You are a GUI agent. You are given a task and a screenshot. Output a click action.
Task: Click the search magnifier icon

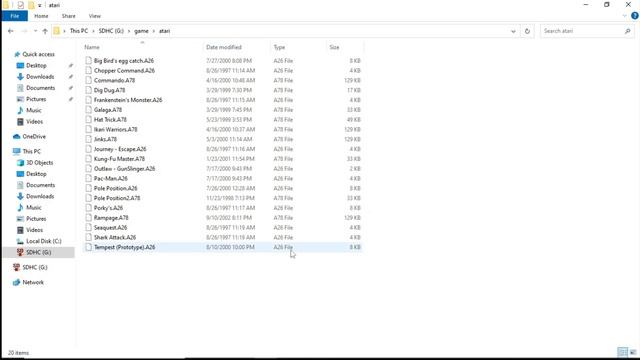pos(627,31)
